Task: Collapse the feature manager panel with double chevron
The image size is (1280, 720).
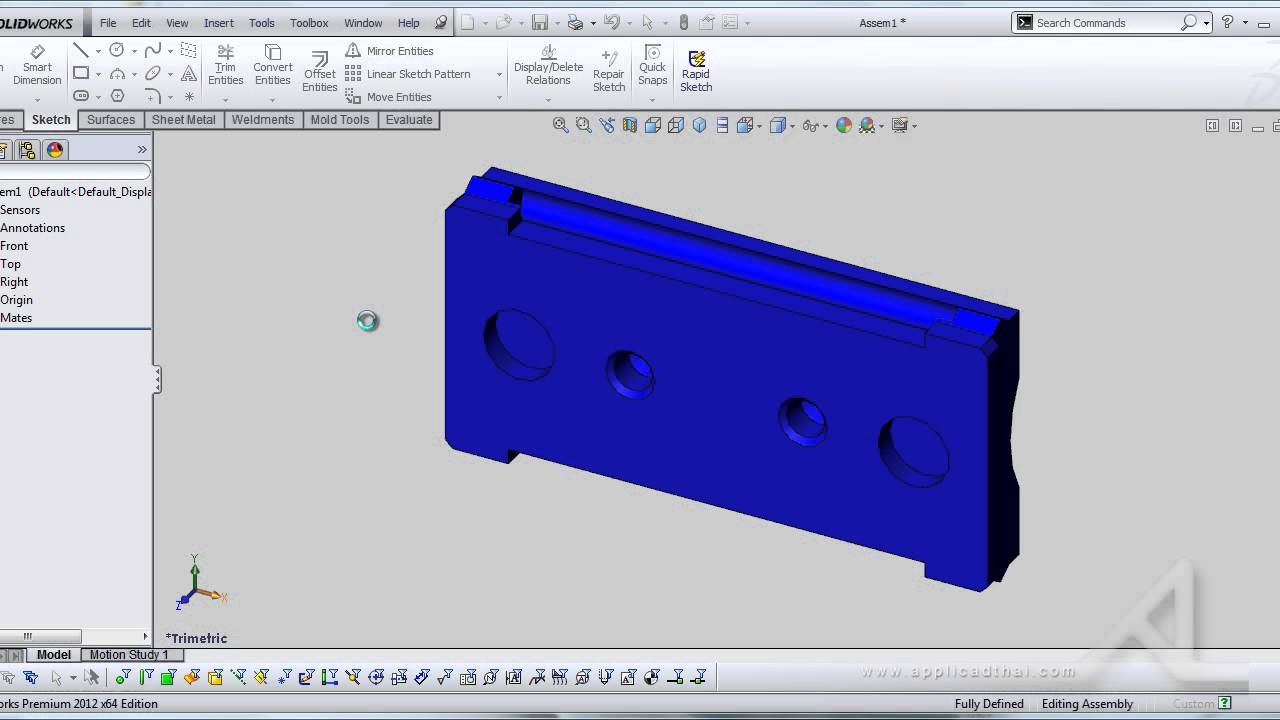Action: click(142, 150)
